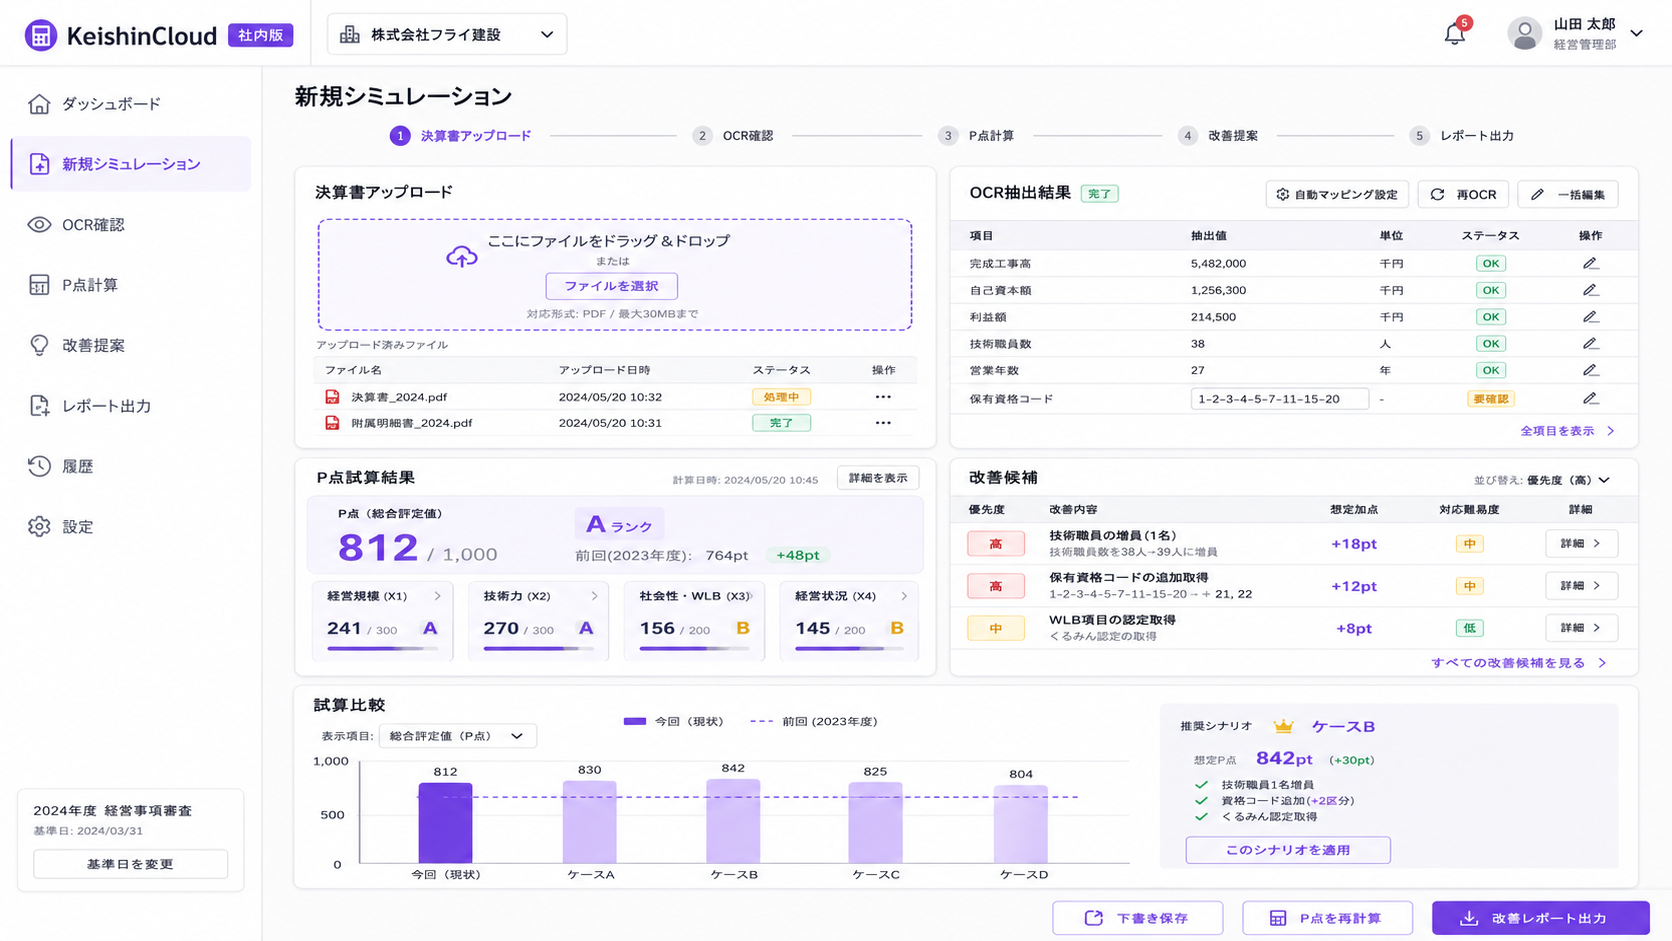Open more options for 附属明細書_2024.pdf

point(883,423)
